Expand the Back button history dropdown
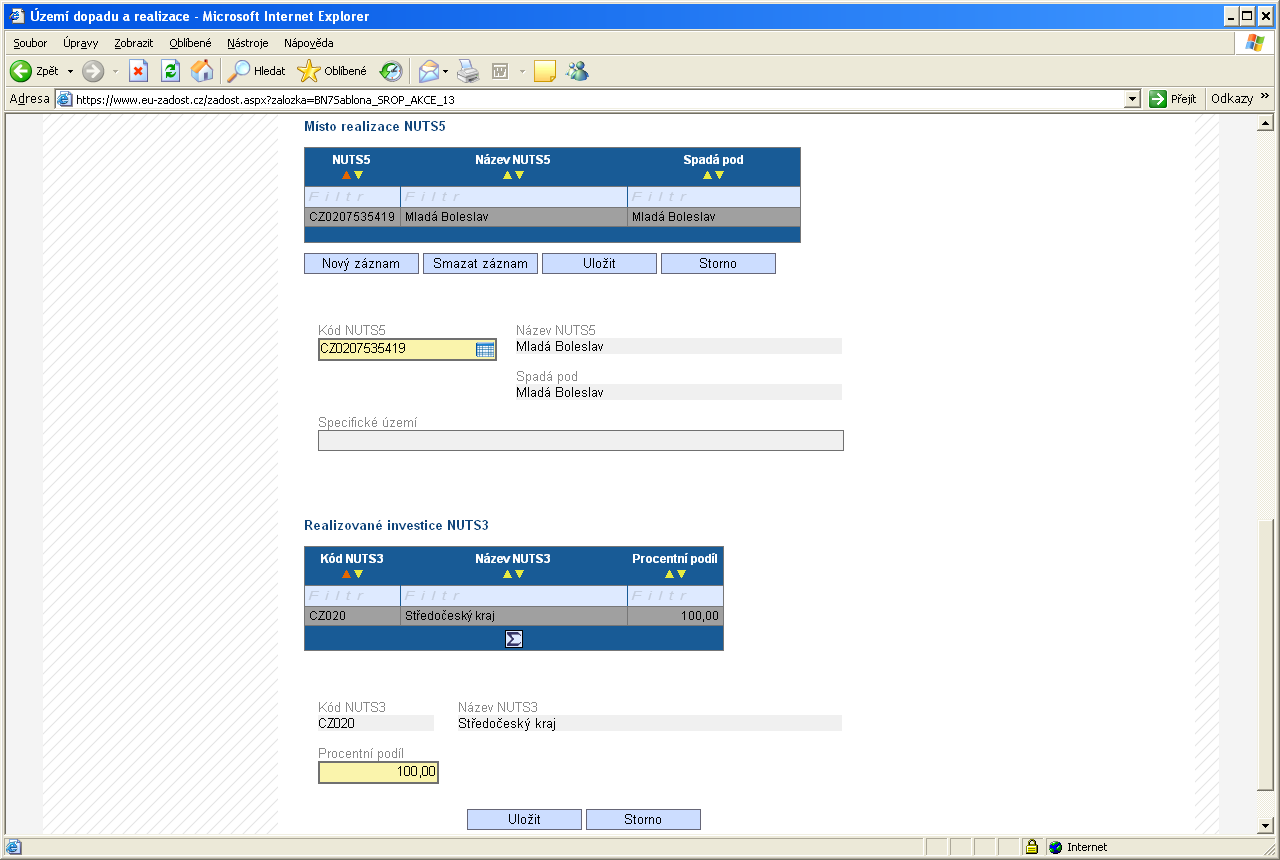 click(70, 71)
